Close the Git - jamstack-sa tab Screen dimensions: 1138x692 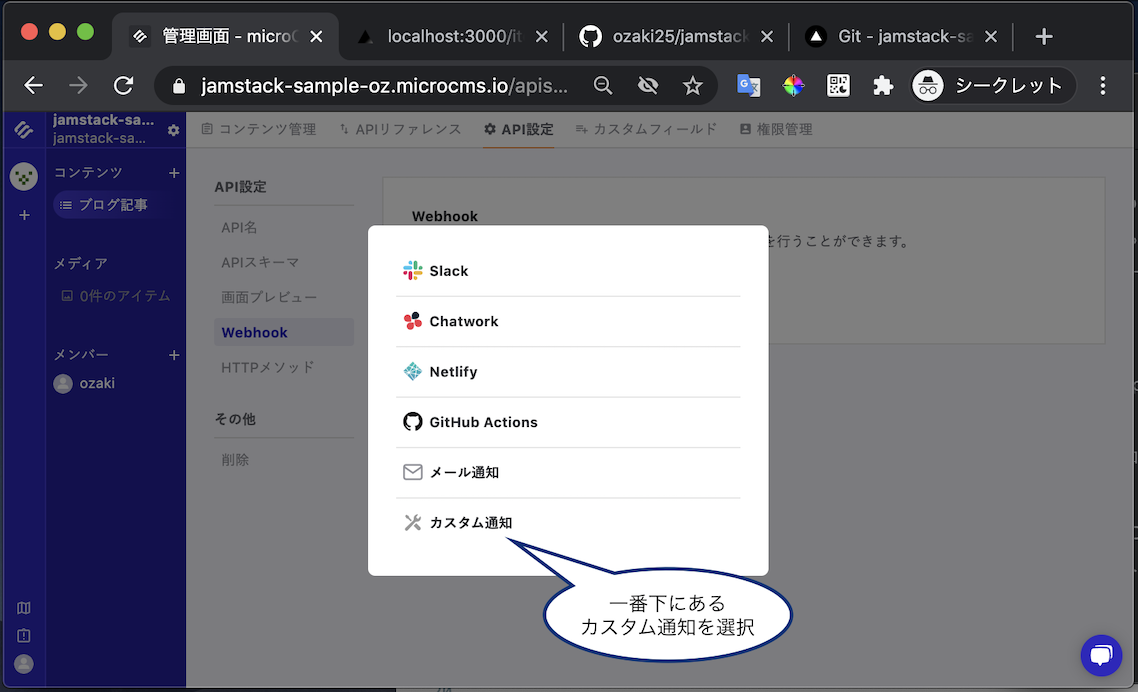tap(991, 36)
